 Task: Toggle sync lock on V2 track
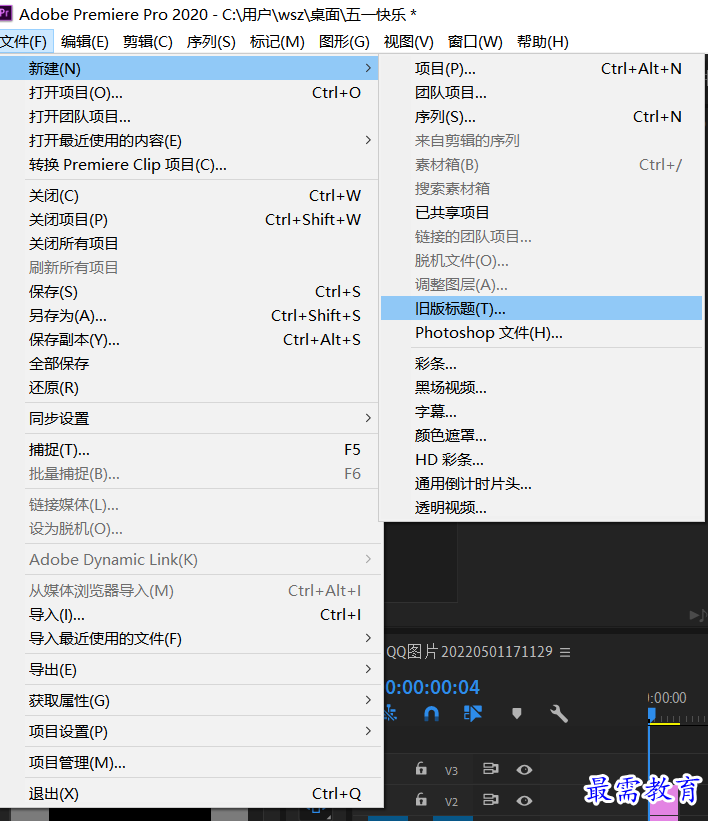coord(491,800)
